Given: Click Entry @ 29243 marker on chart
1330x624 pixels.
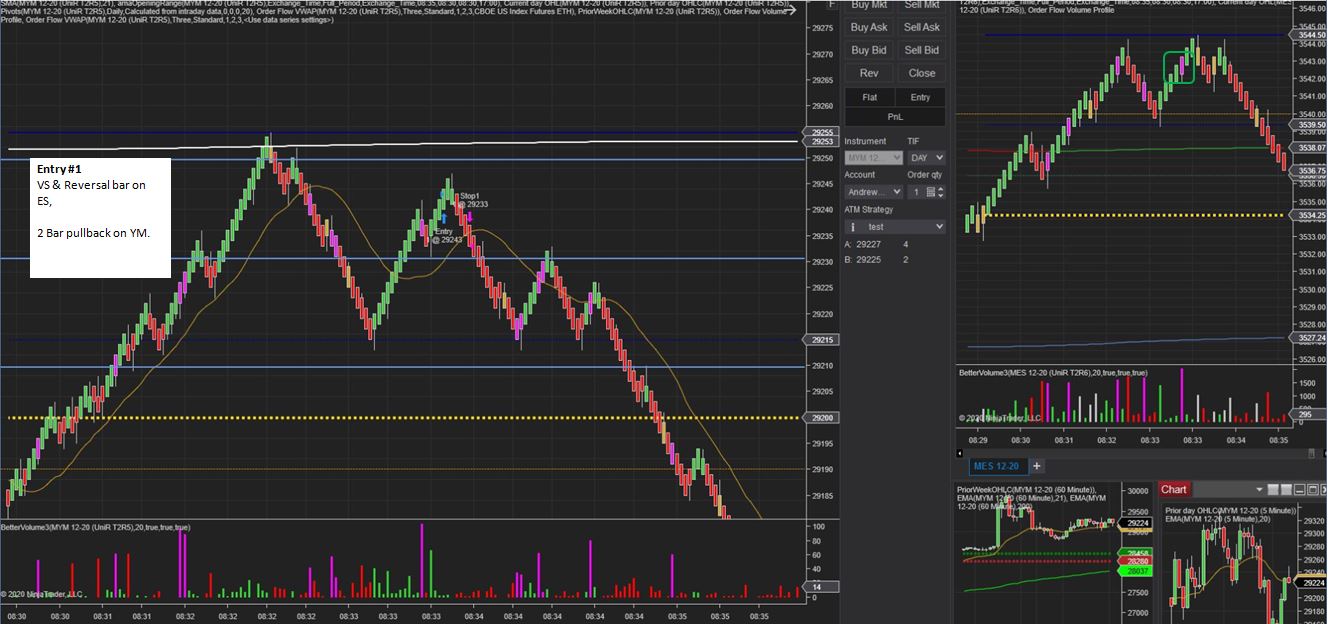Looking at the screenshot, I should pyautogui.click(x=447, y=235).
